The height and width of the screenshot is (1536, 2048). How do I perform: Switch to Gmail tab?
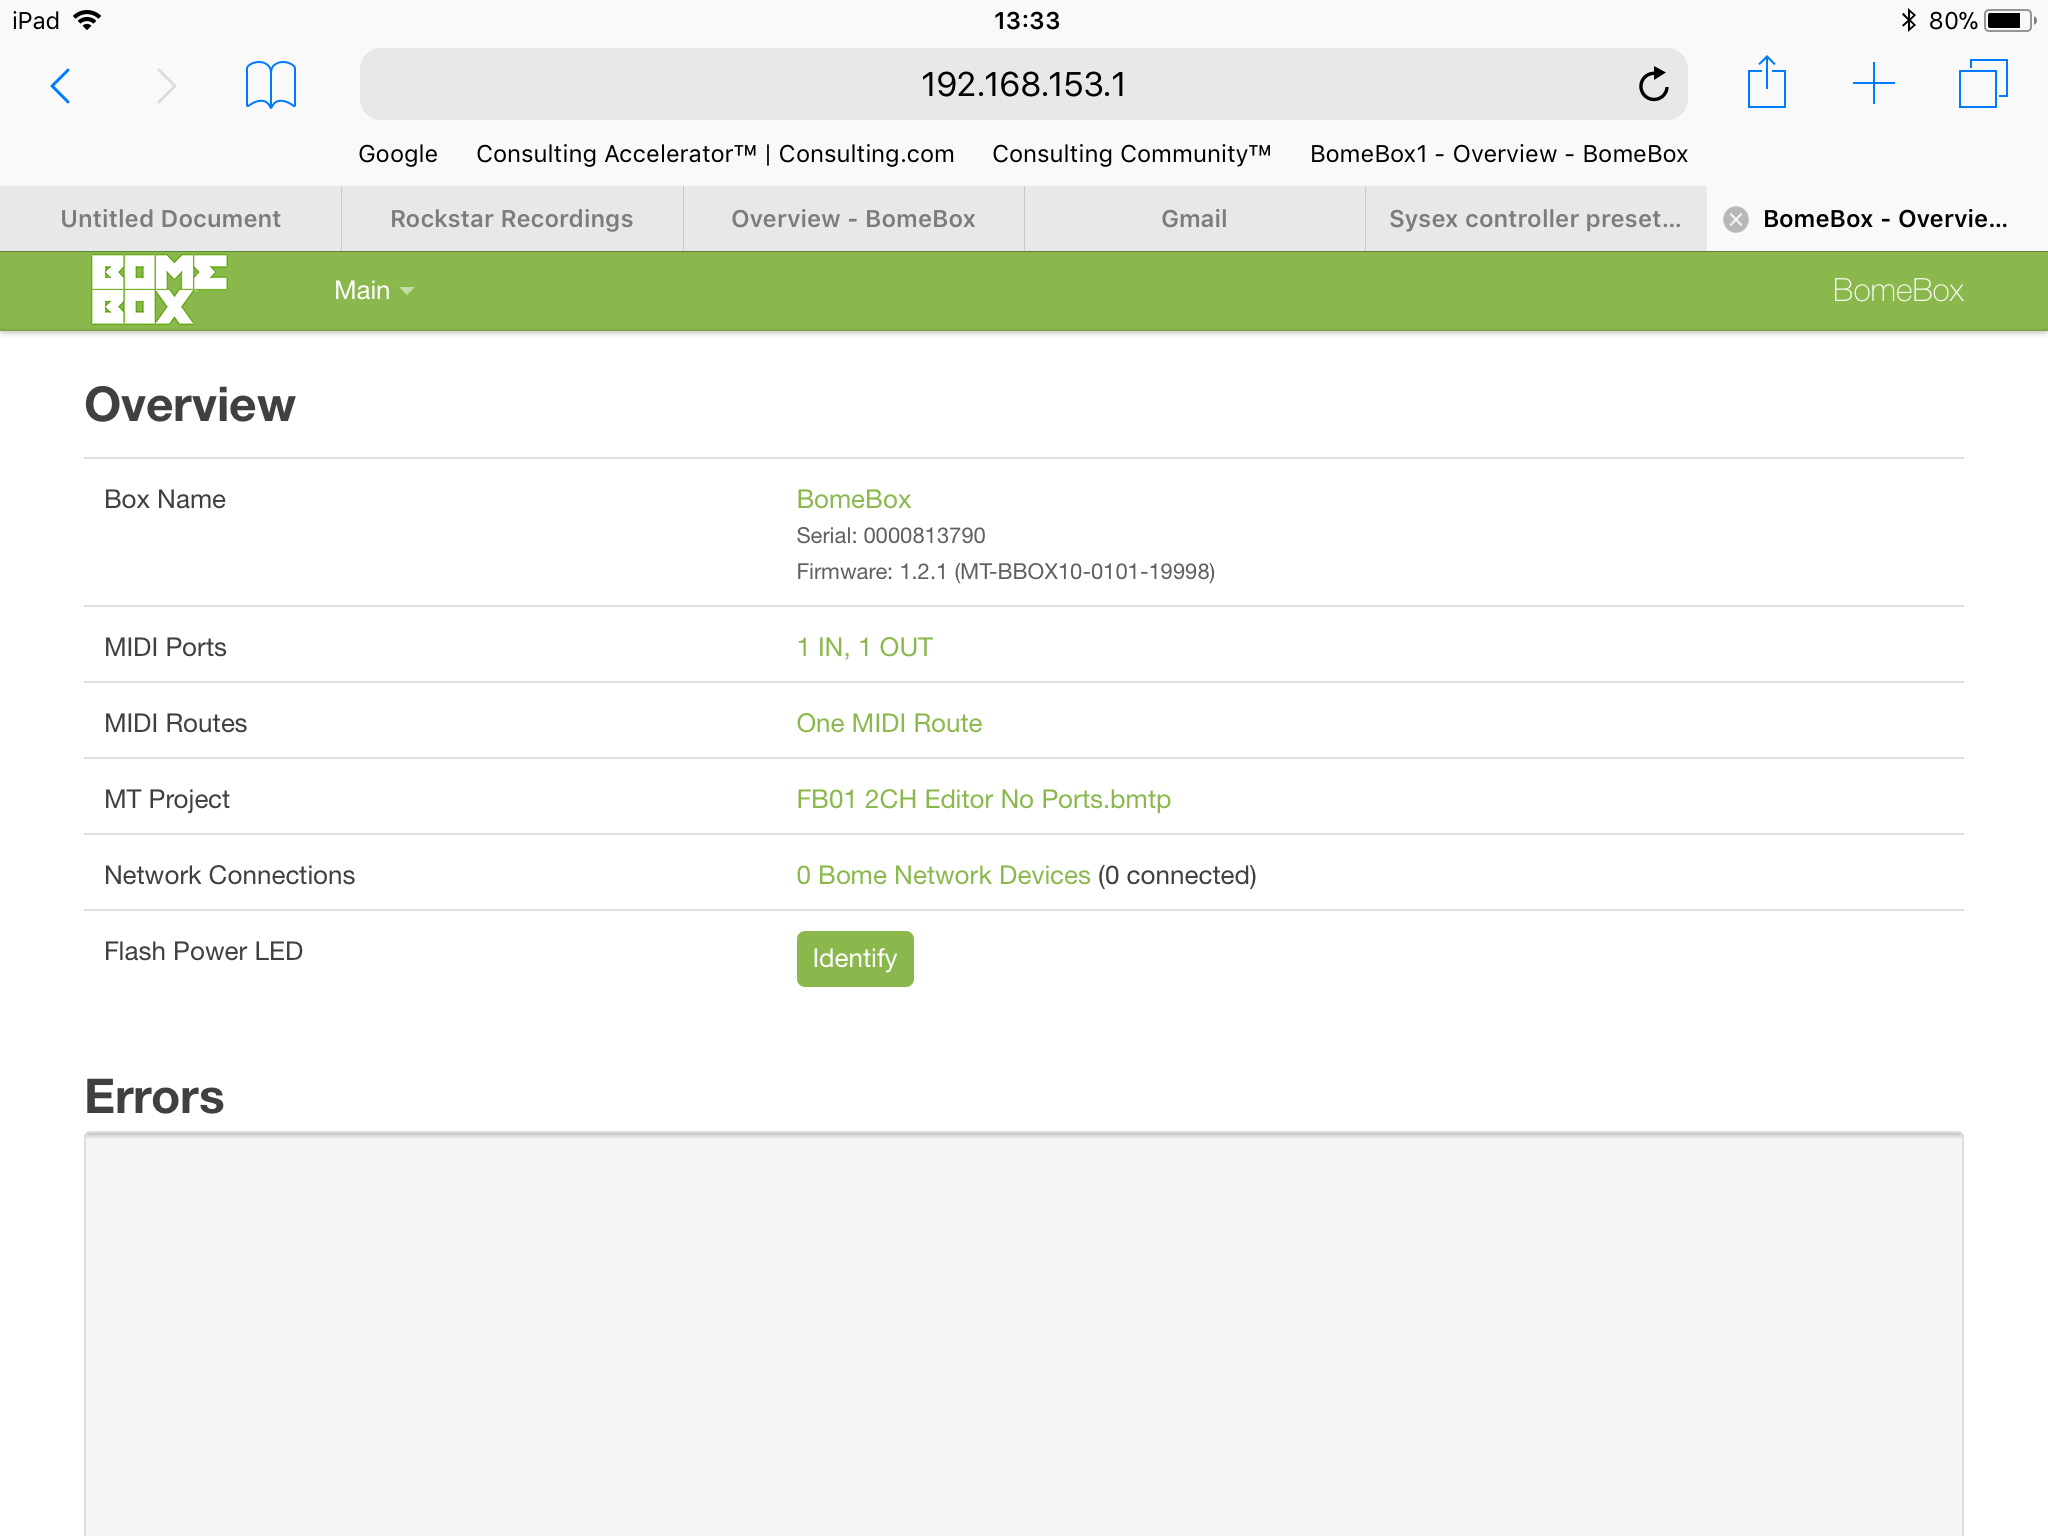pyautogui.click(x=1194, y=219)
